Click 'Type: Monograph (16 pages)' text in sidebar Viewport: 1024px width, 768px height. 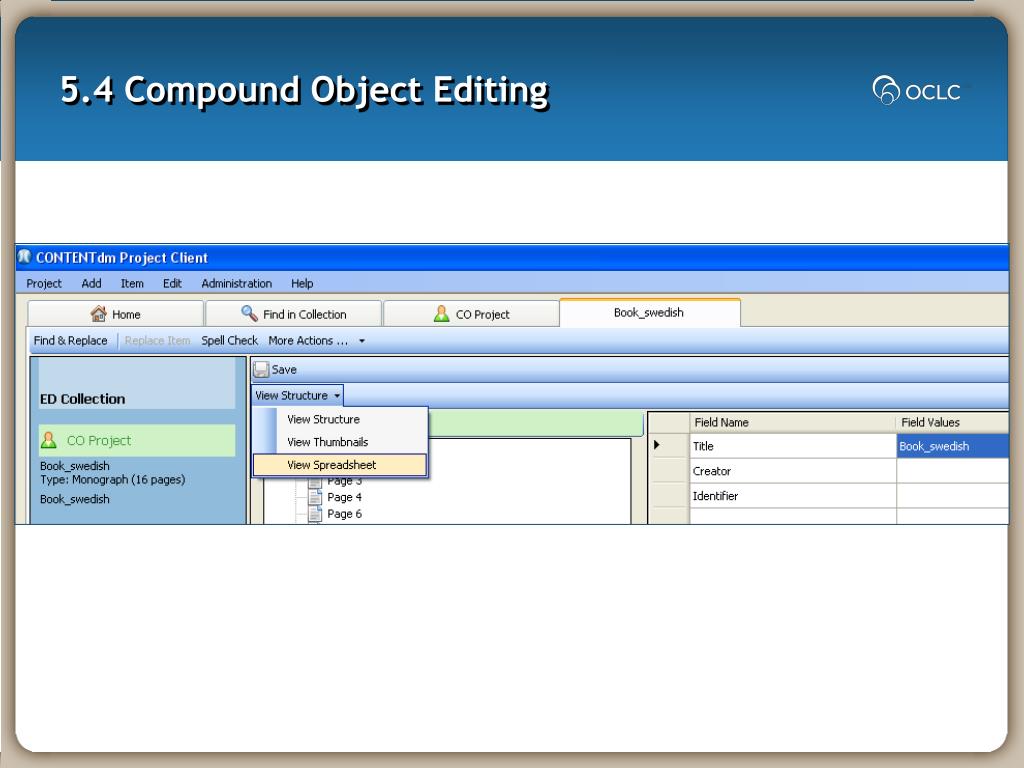pos(112,480)
